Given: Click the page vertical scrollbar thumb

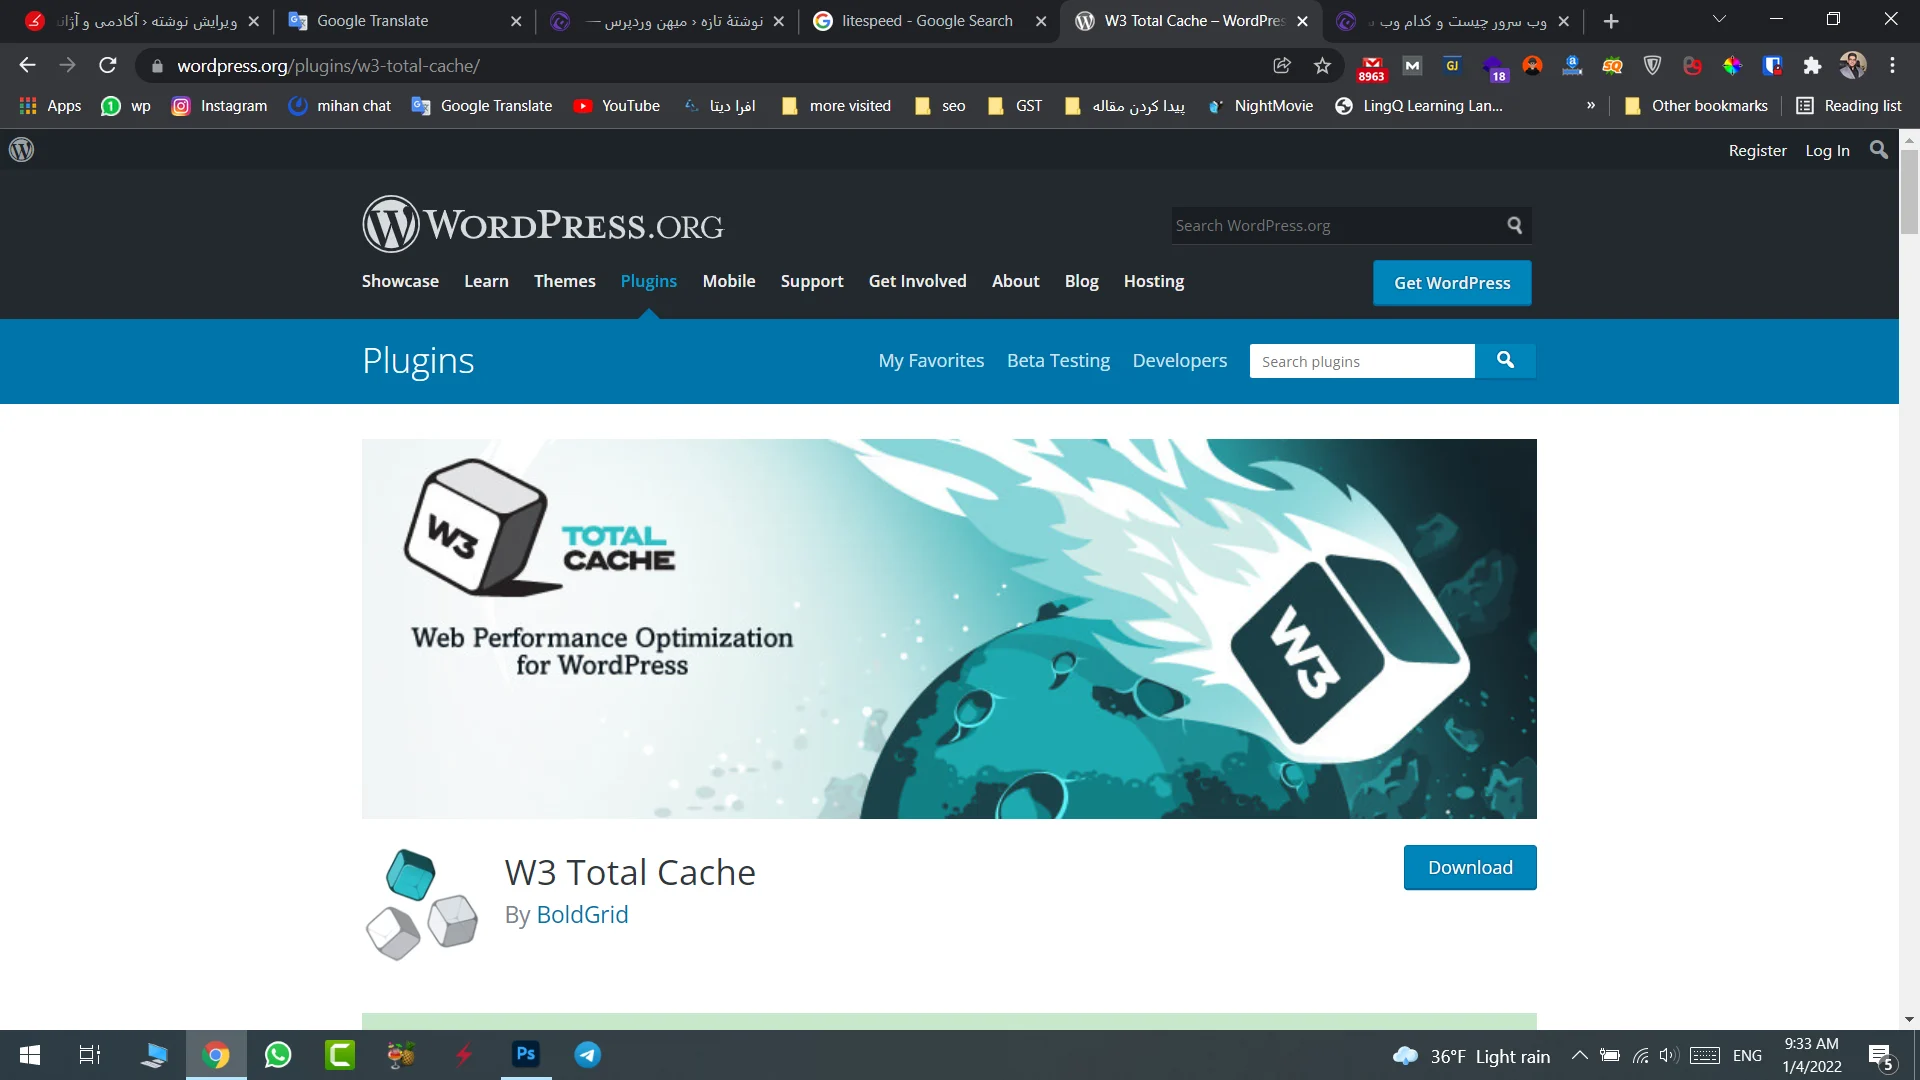Looking at the screenshot, I should pyautogui.click(x=1909, y=190).
